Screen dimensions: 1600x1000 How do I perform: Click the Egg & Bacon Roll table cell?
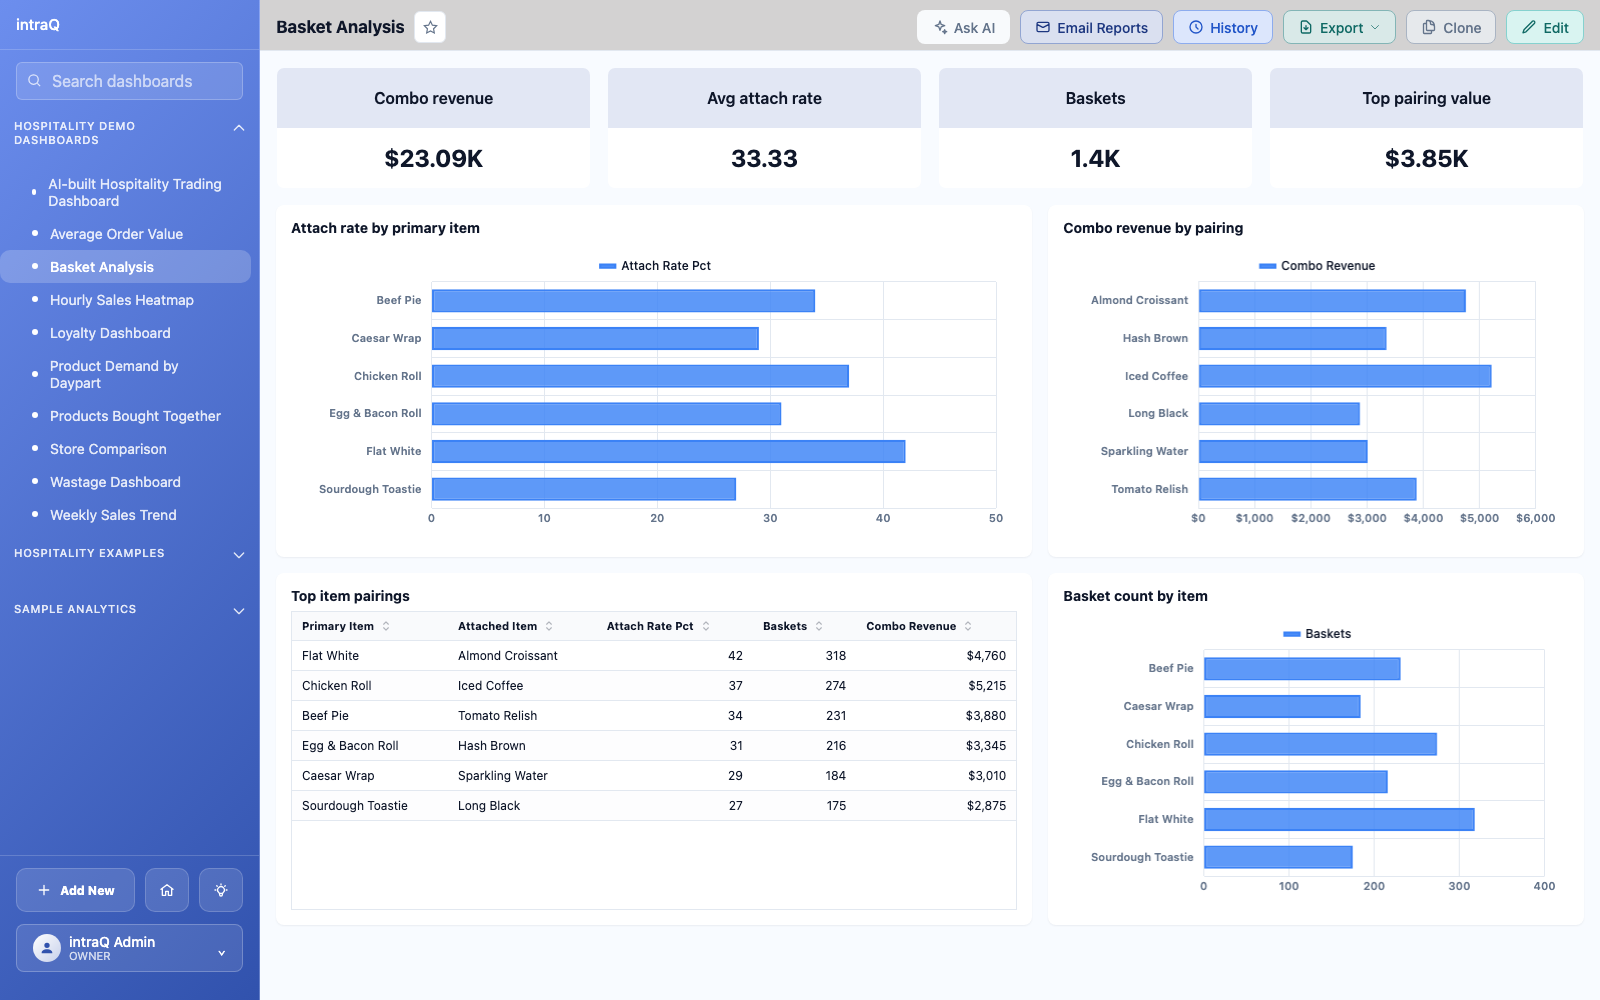350,746
